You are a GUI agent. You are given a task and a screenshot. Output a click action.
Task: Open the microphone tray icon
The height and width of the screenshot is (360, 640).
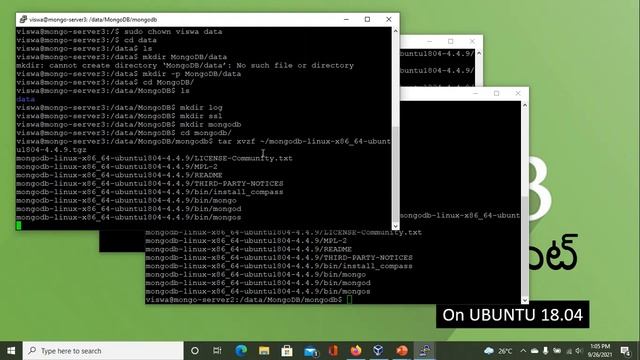pos(545,351)
